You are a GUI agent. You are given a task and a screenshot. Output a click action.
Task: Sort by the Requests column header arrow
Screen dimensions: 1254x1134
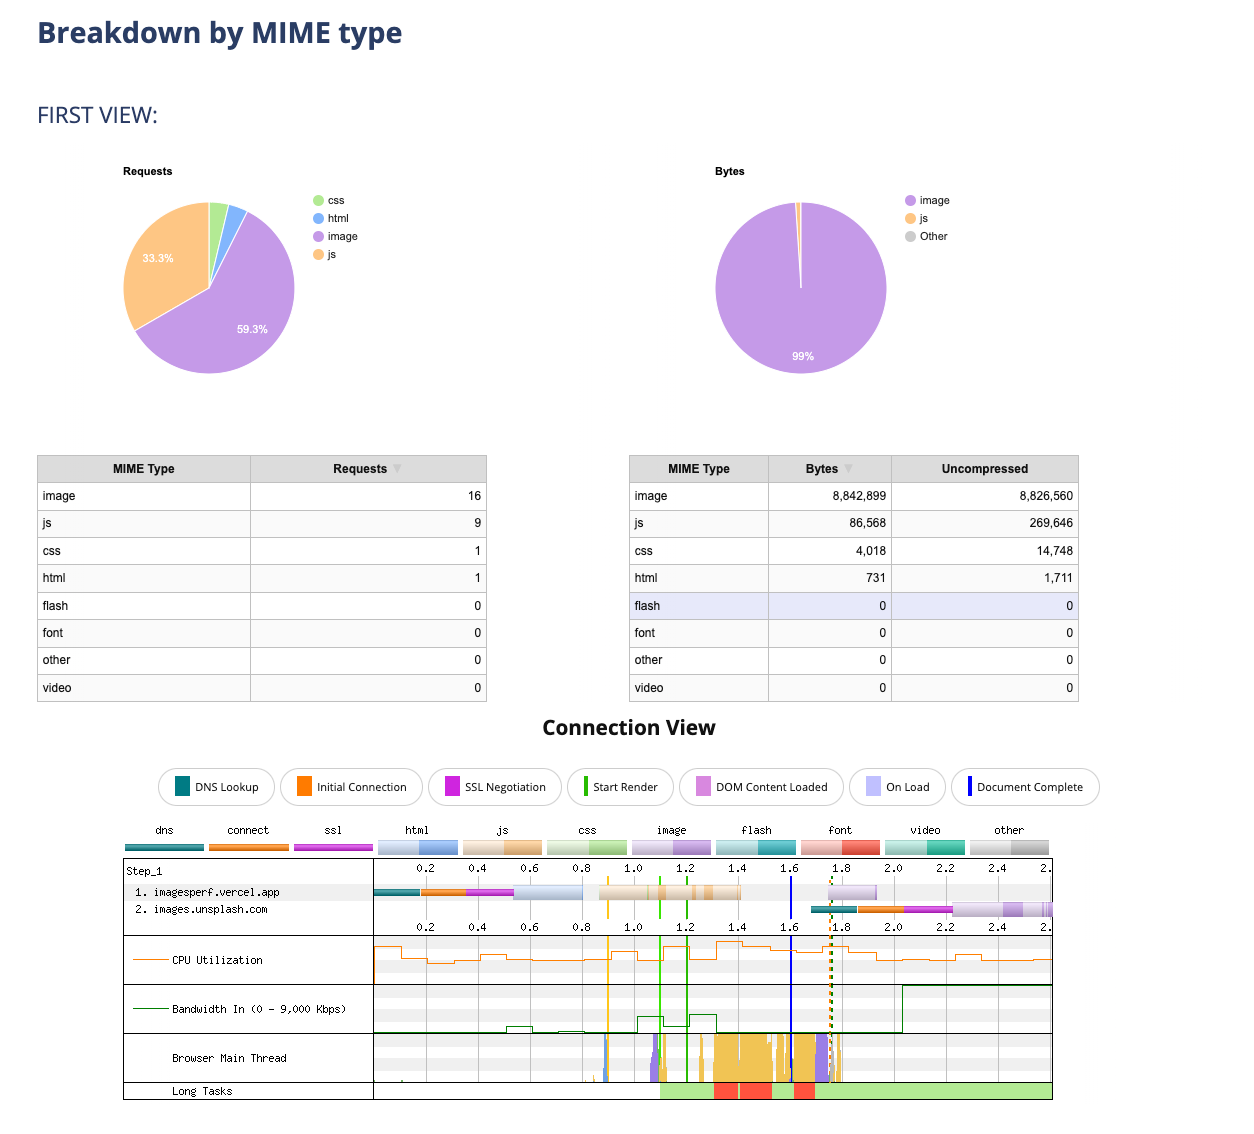tap(397, 469)
